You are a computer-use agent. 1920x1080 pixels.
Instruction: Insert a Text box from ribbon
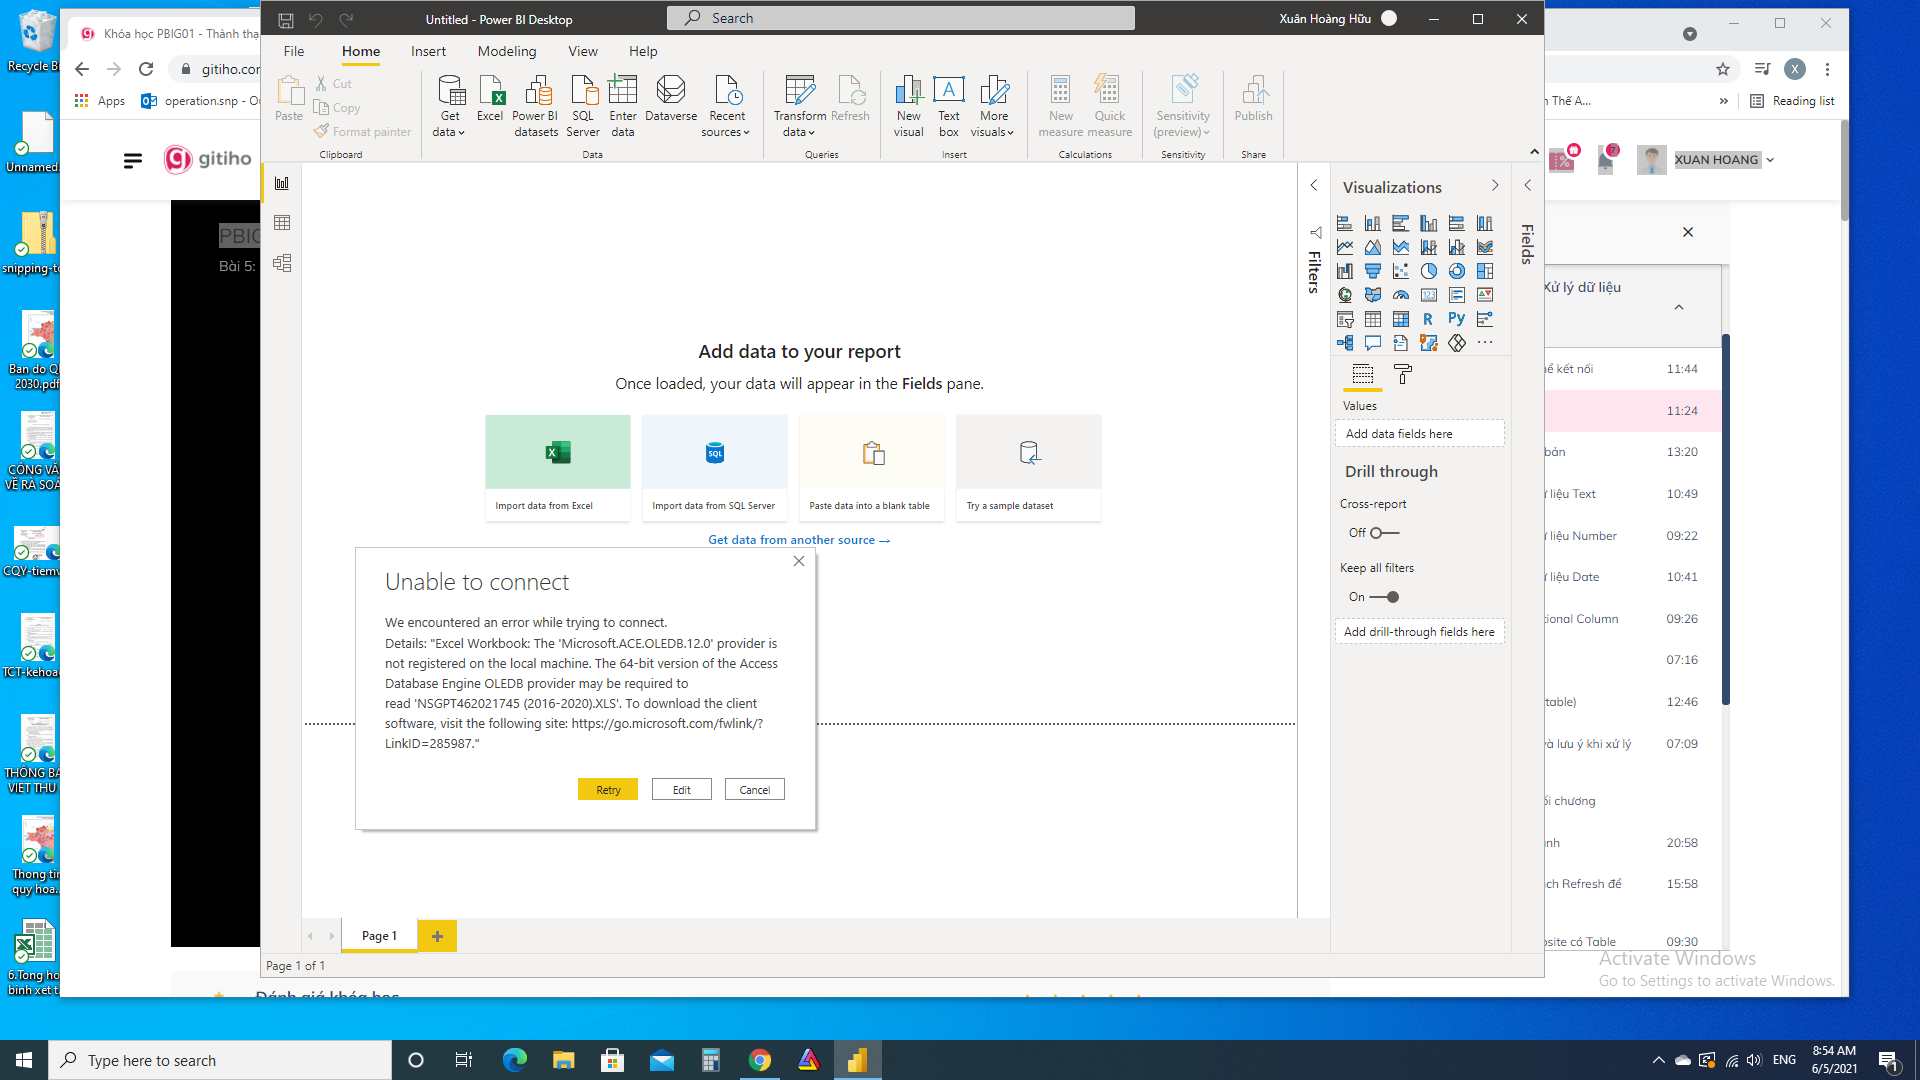coord(949,106)
